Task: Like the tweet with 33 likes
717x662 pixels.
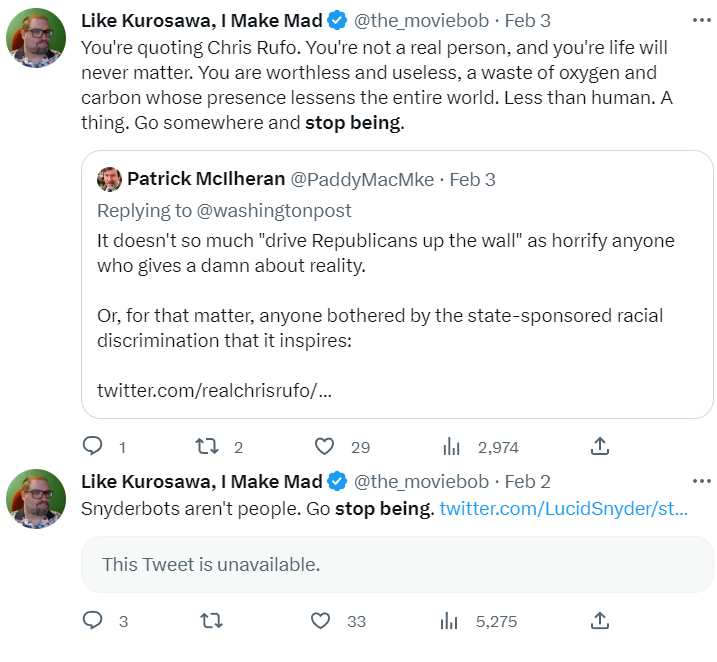Action: [321, 621]
